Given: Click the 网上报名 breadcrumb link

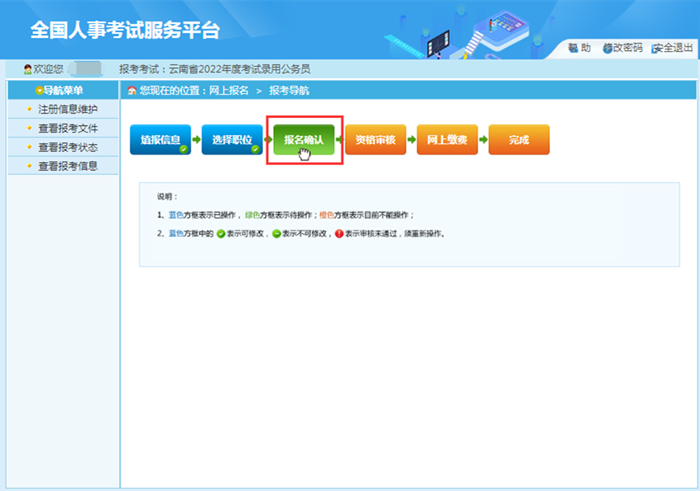Looking at the screenshot, I should 228,91.
